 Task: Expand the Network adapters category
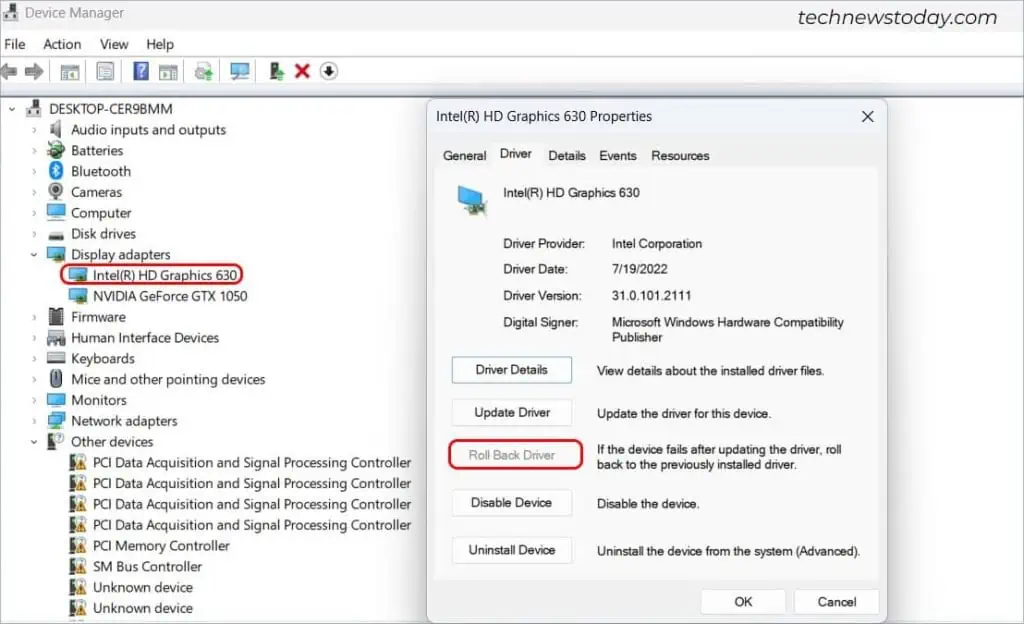(x=34, y=421)
